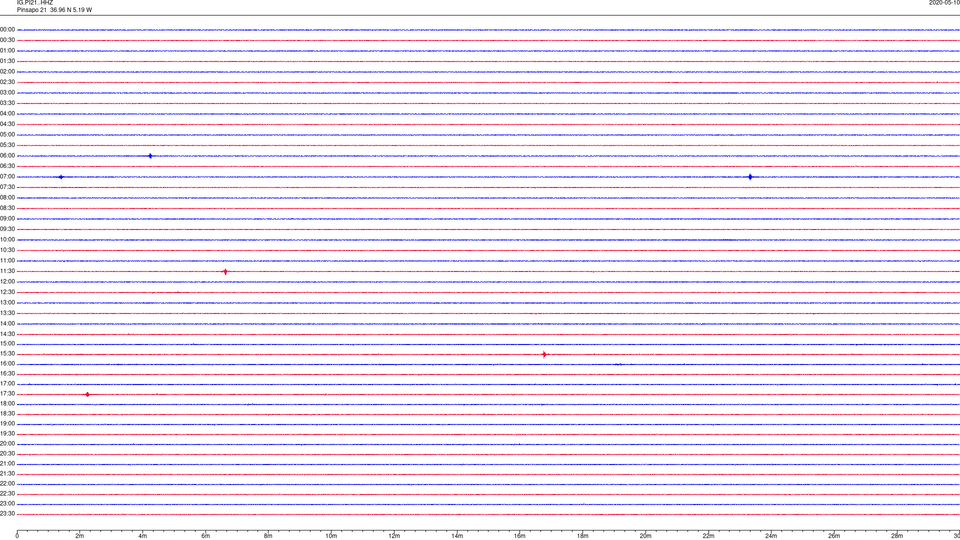The width and height of the screenshot is (960, 540).
Task: Click the '23:00' row time label
Action: [7, 504]
